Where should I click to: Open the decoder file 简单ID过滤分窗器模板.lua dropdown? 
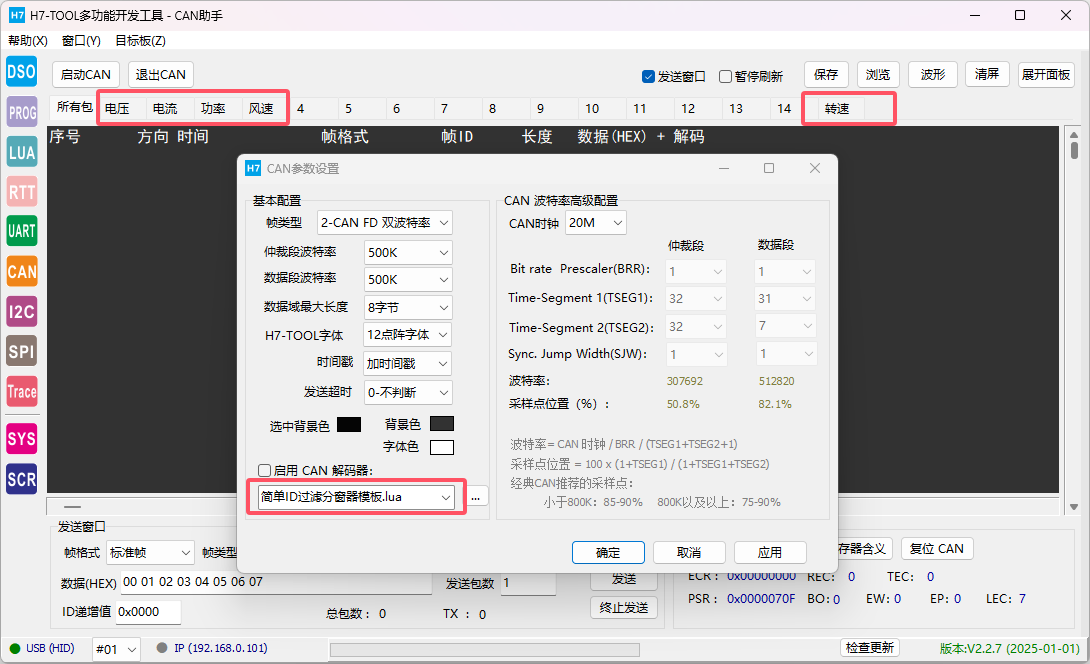click(357, 496)
